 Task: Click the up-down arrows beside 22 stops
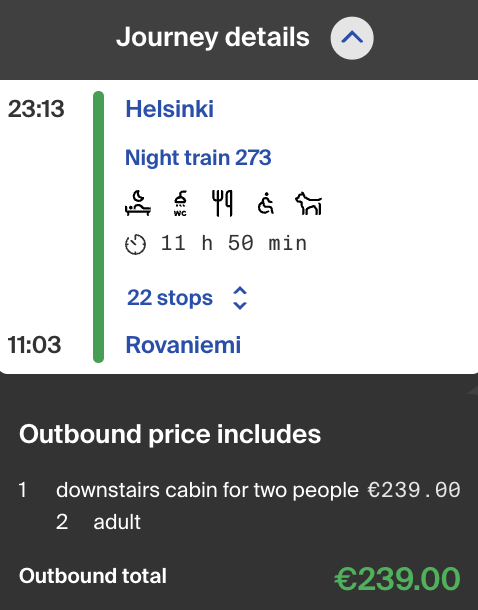[x=240, y=298]
